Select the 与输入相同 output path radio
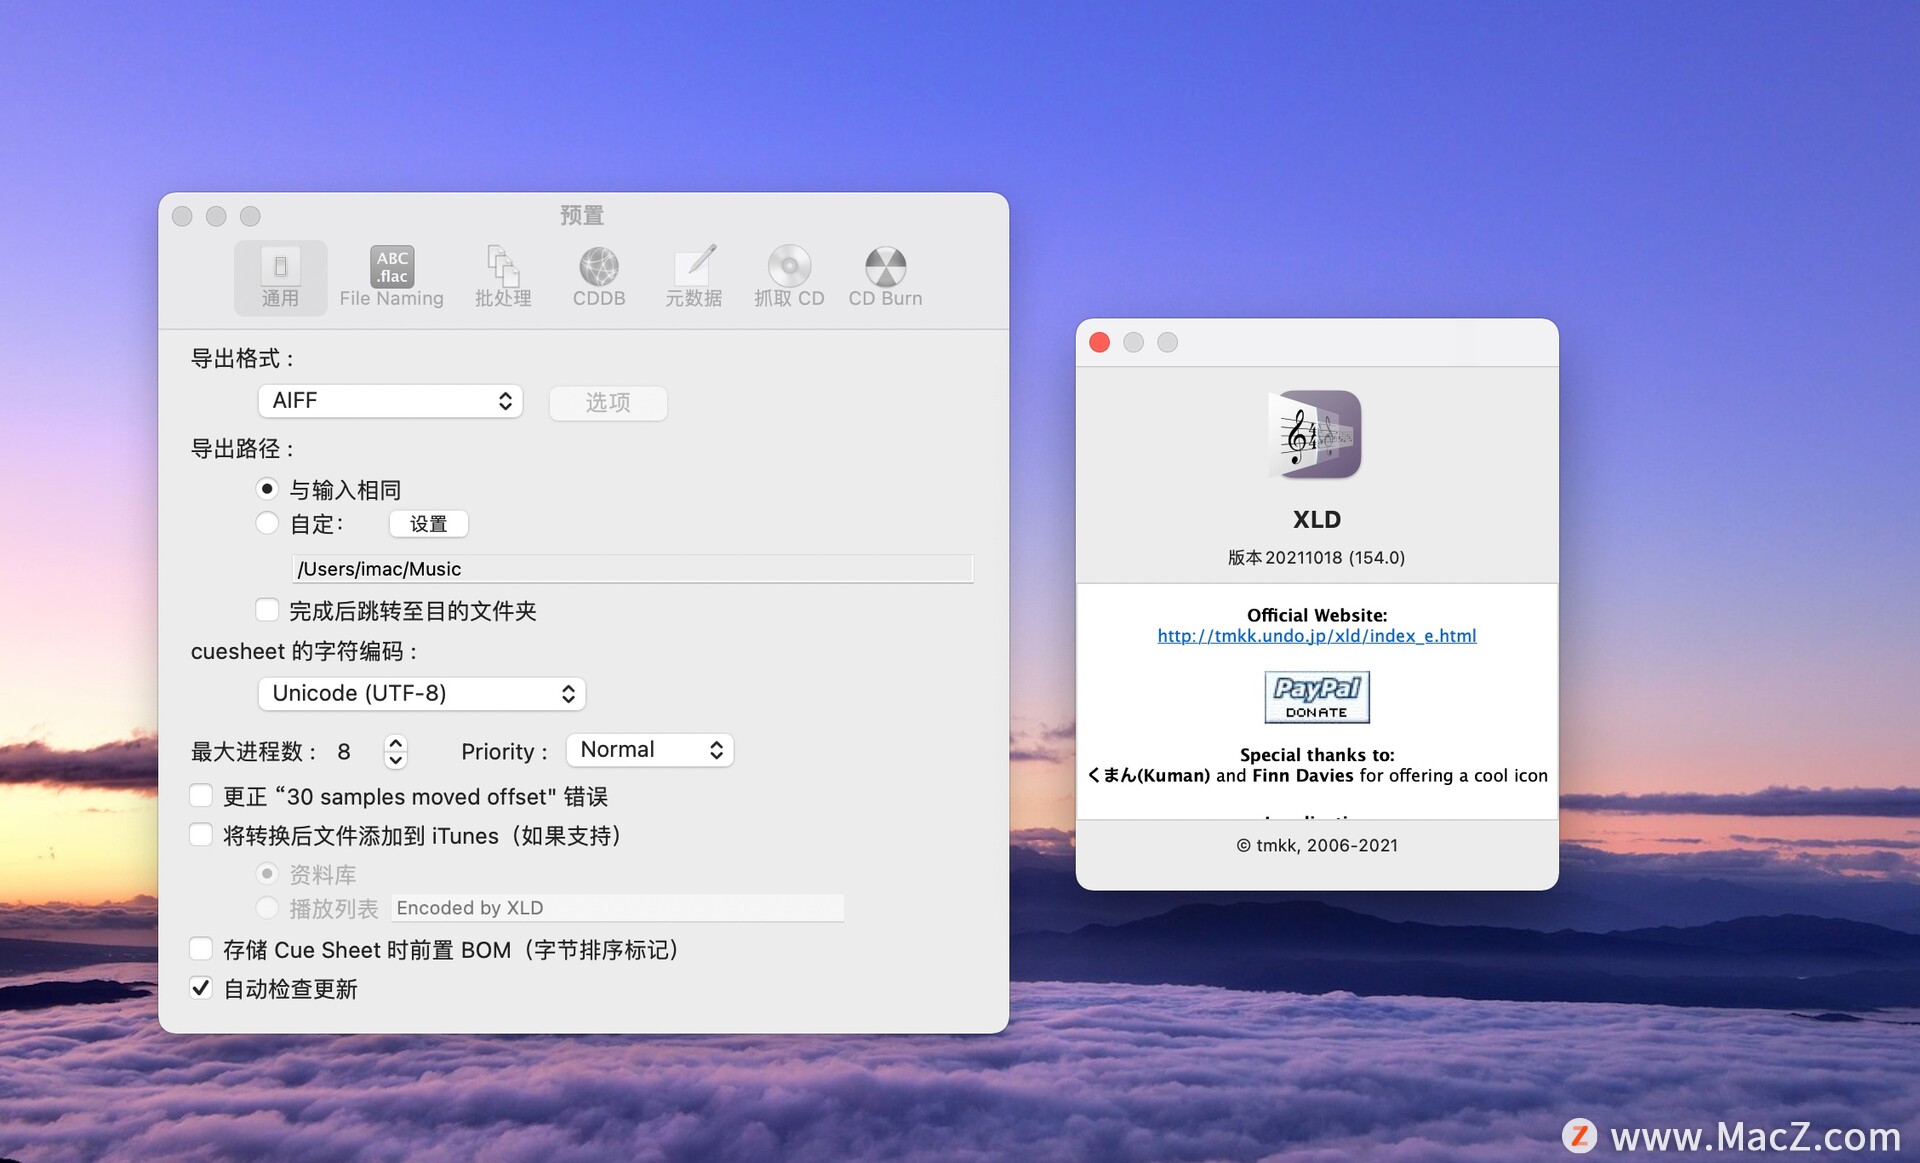The height and width of the screenshot is (1163, 1920). tap(267, 489)
